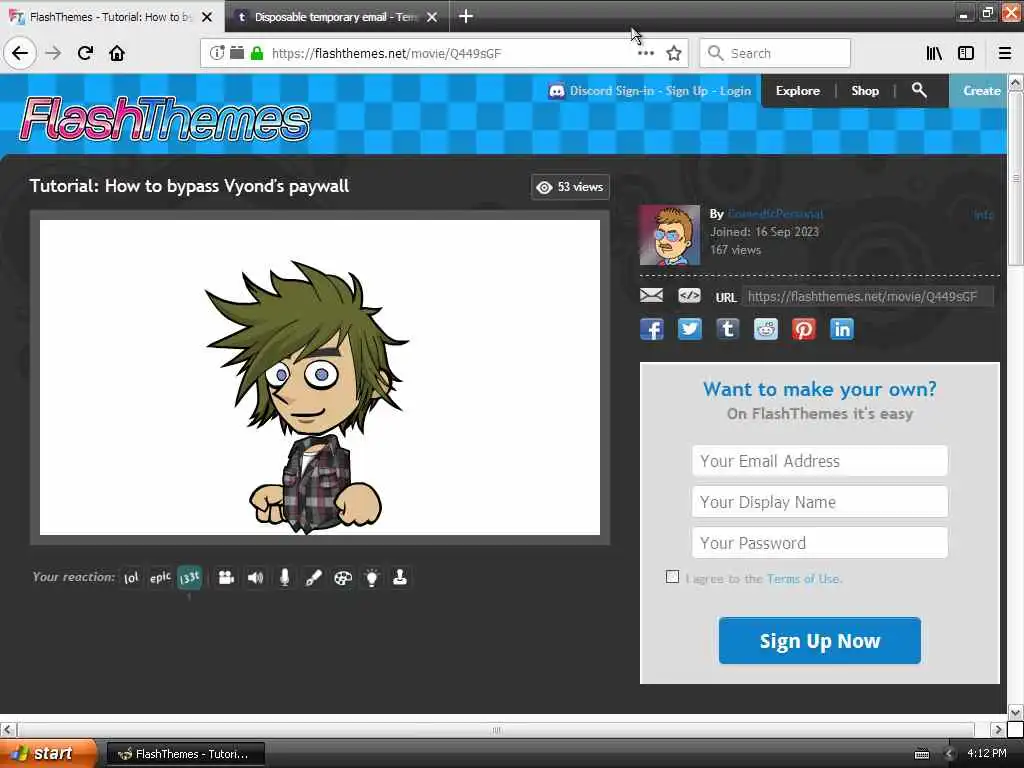Toggle the l33t reaction

coord(189,577)
